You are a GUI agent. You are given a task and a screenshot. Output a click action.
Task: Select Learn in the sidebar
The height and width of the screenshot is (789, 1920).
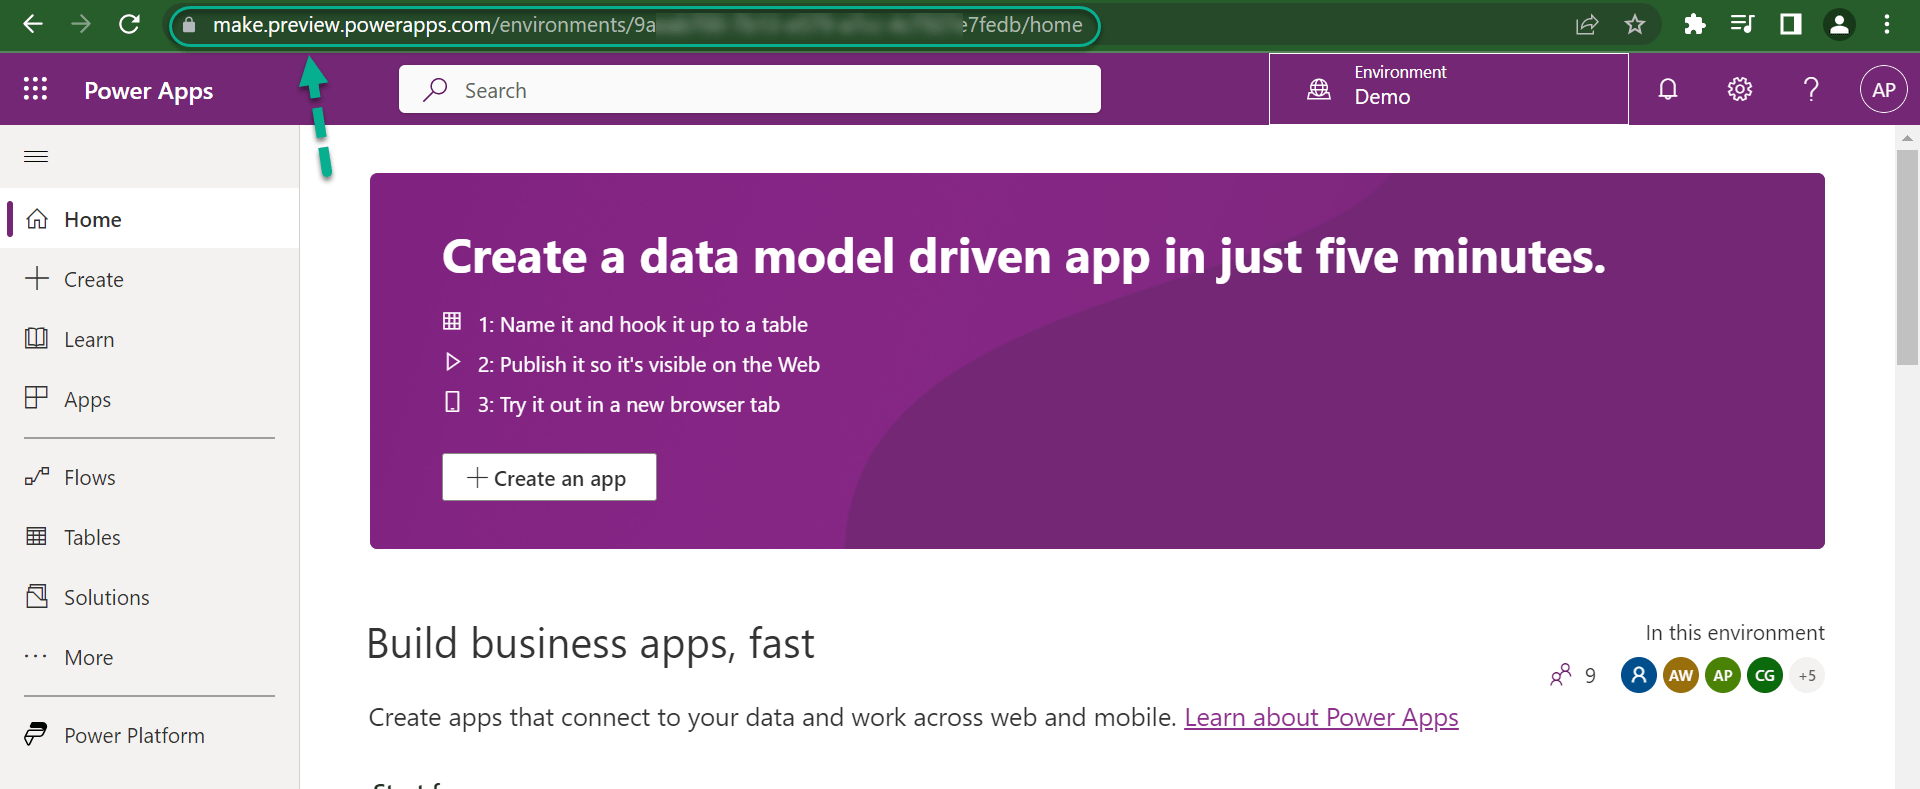150,339
